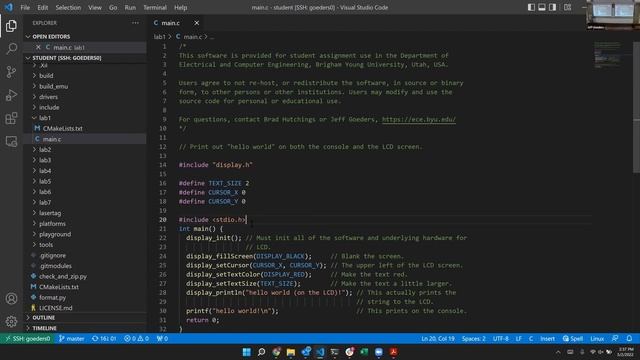This screenshot has height=360, width=640.
Task: Open File Explorer from taskbar
Action: pos(291,352)
